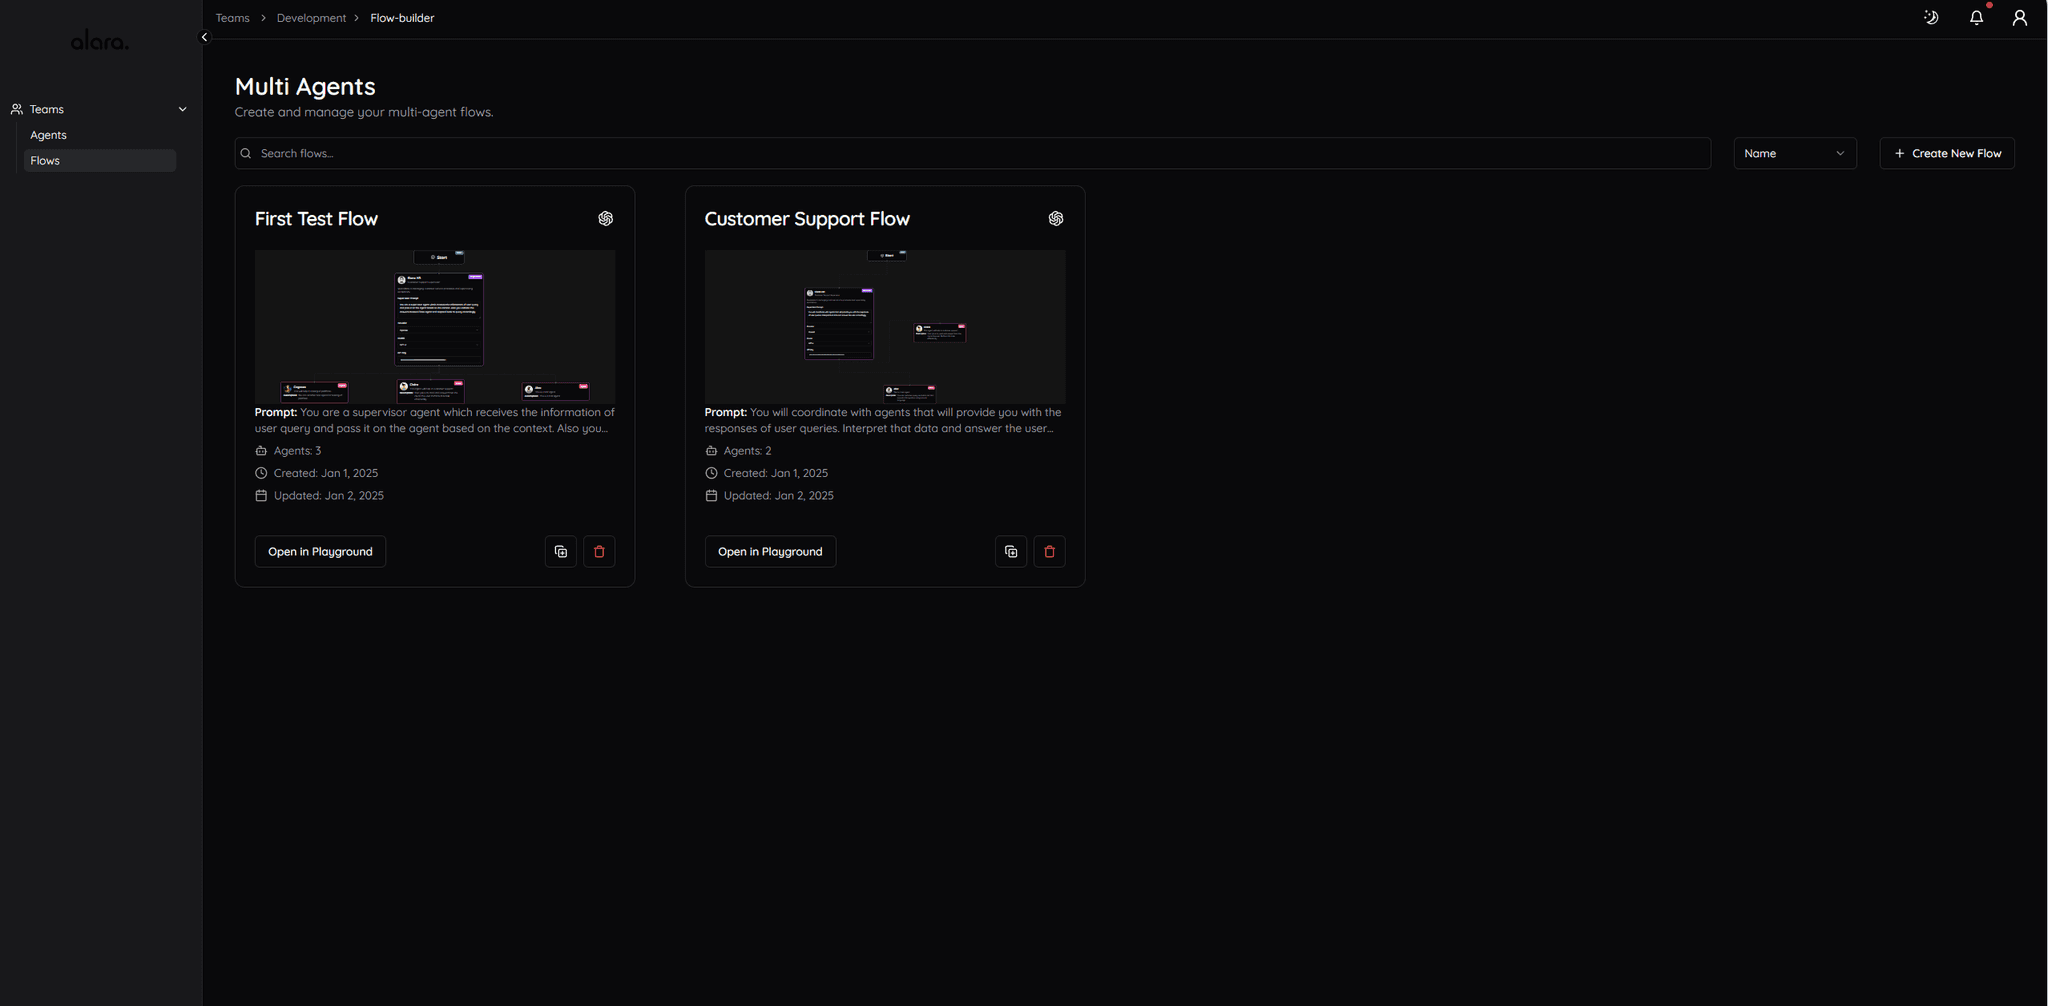
Task: Go to Development in the breadcrumb
Action: pos(311,18)
